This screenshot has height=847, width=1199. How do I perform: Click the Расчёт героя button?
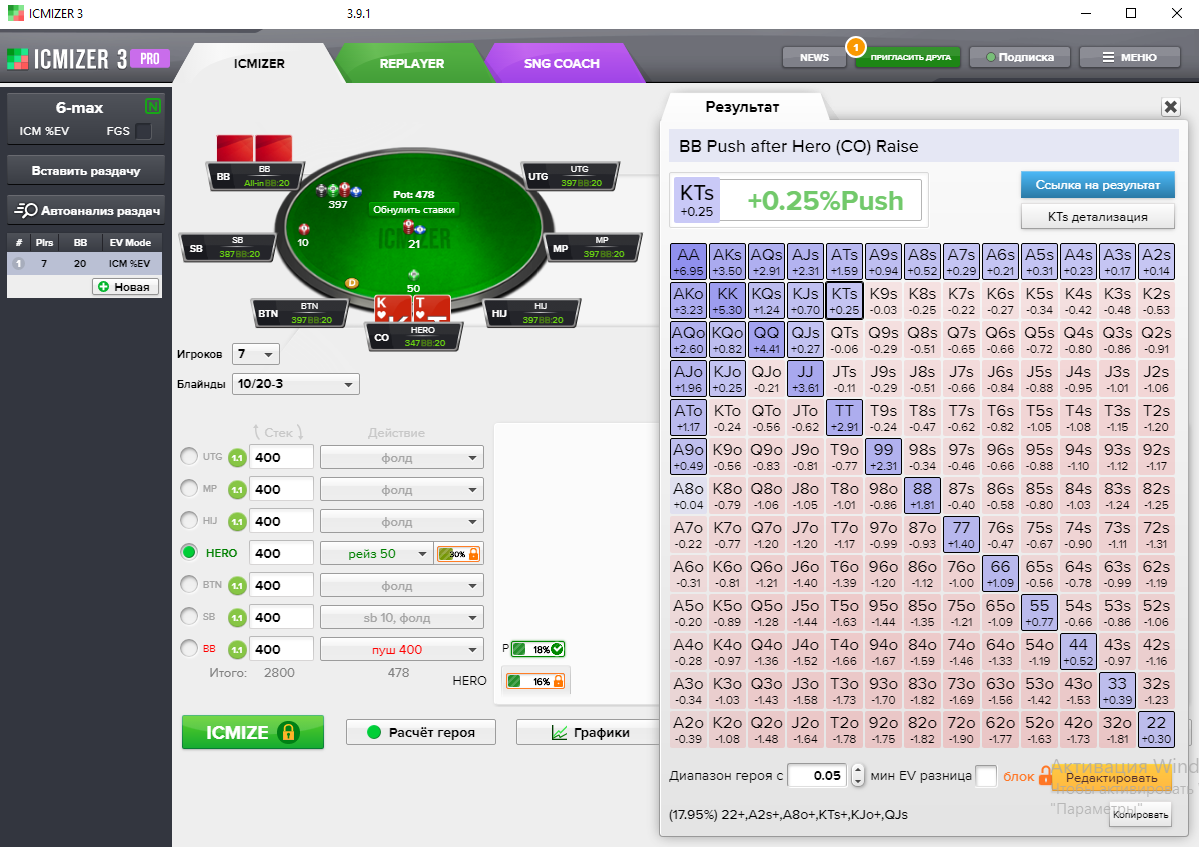pyautogui.click(x=421, y=732)
